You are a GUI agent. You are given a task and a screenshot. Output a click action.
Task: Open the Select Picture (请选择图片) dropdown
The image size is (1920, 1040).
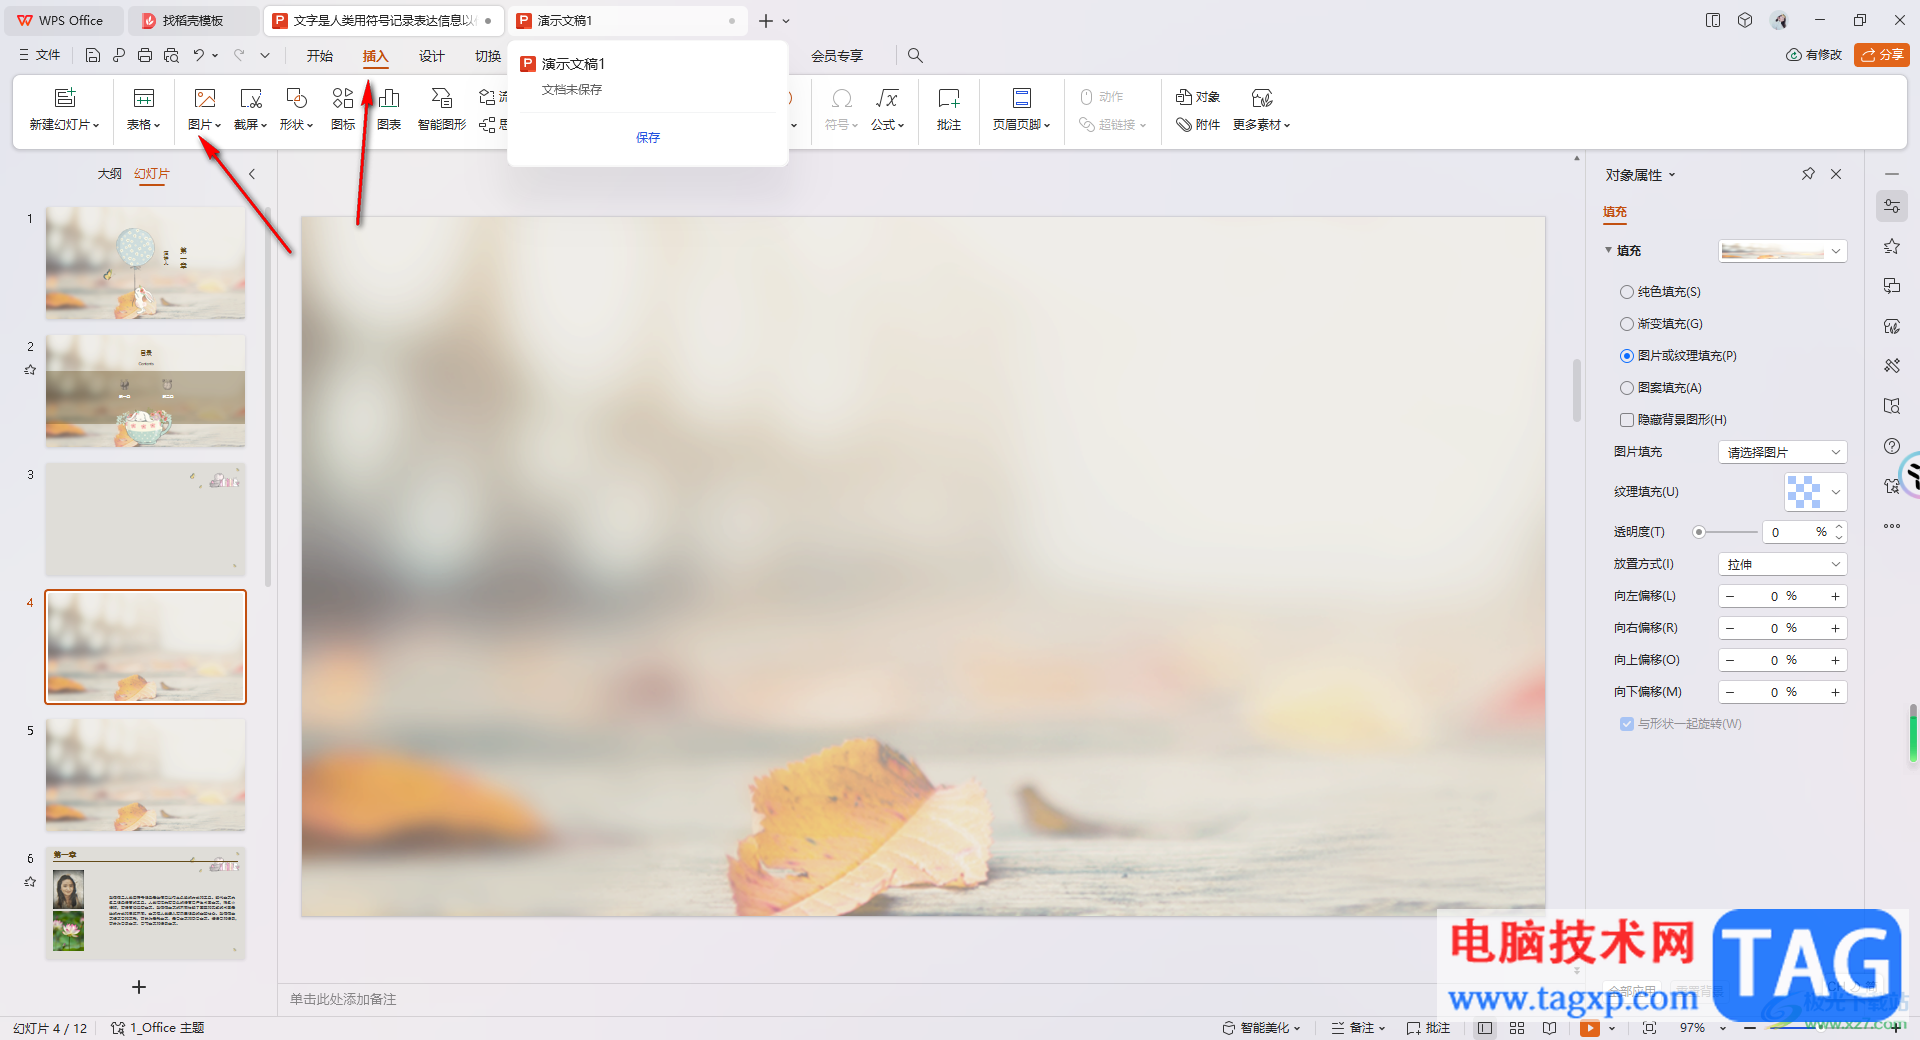(1782, 452)
